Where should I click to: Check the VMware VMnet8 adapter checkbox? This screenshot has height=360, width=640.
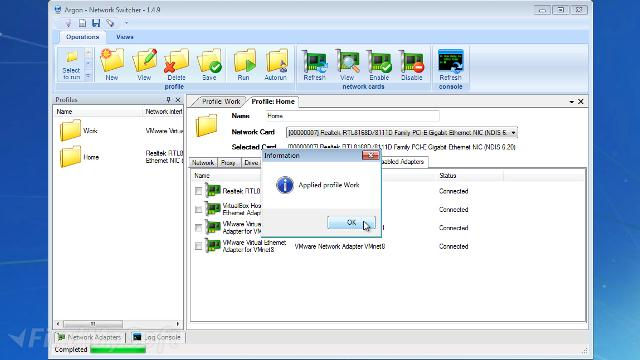pyautogui.click(x=198, y=246)
